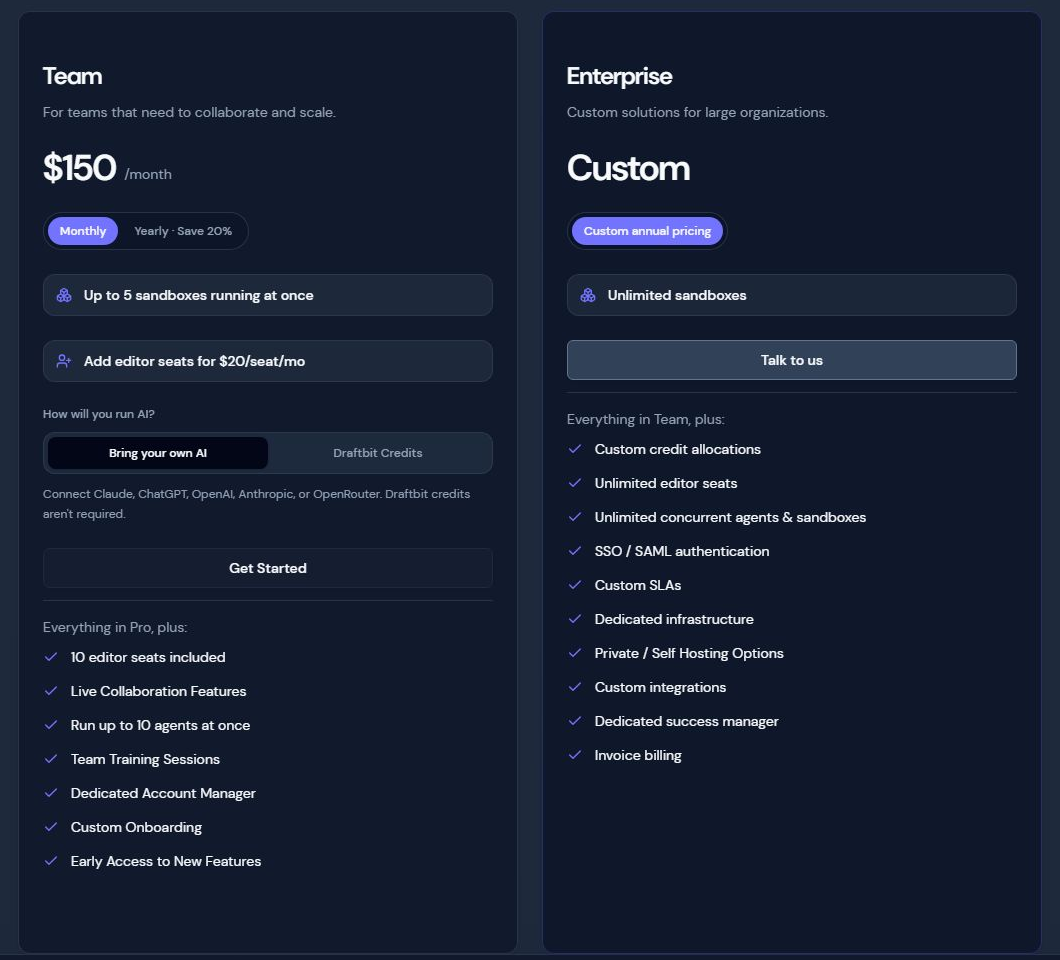Click Up to 5 sandboxes running at once box
The image size is (1060, 960).
pos(268,295)
